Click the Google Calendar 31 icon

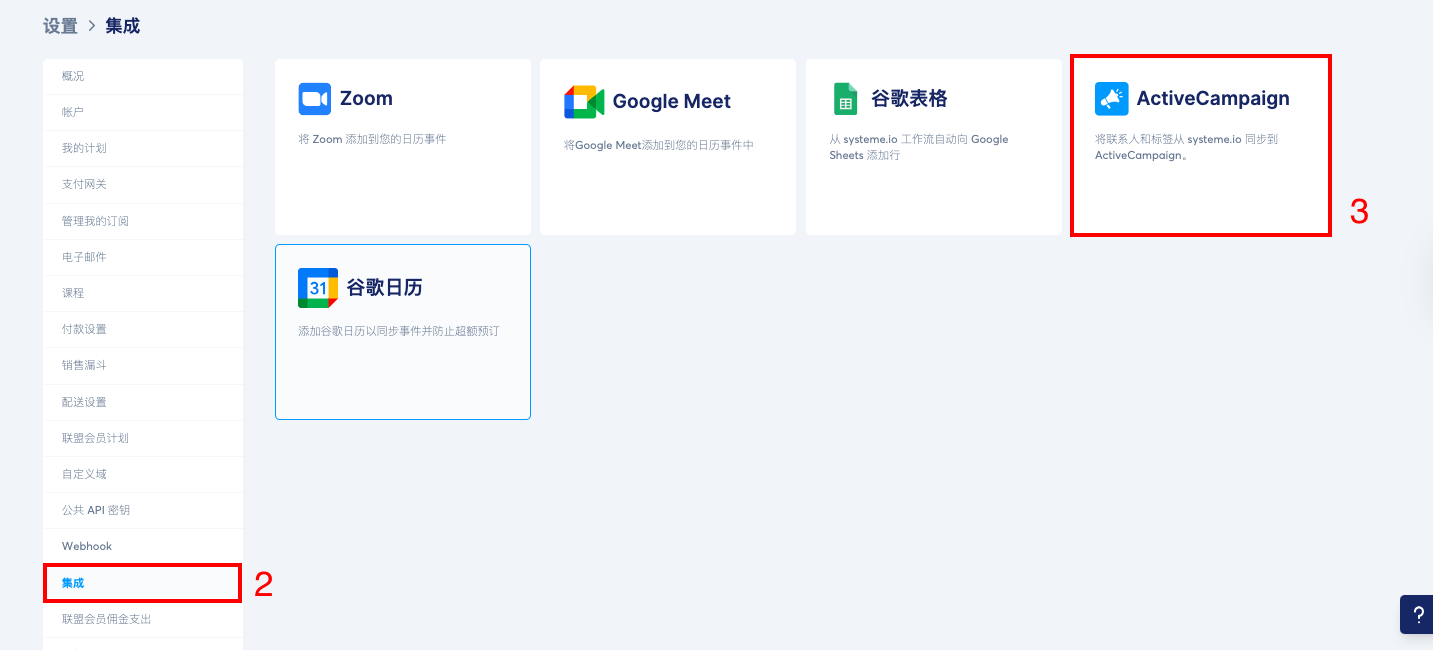click(x=318, y=288)
